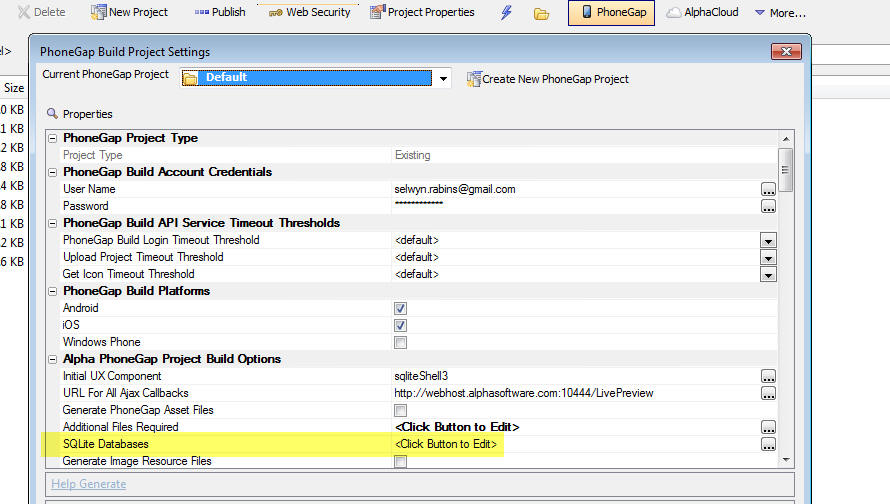Collapse PhoneGap Build API Service Timeout Thresholds
The height and width of the screenshot is (504, 890).
pos(53,223)
